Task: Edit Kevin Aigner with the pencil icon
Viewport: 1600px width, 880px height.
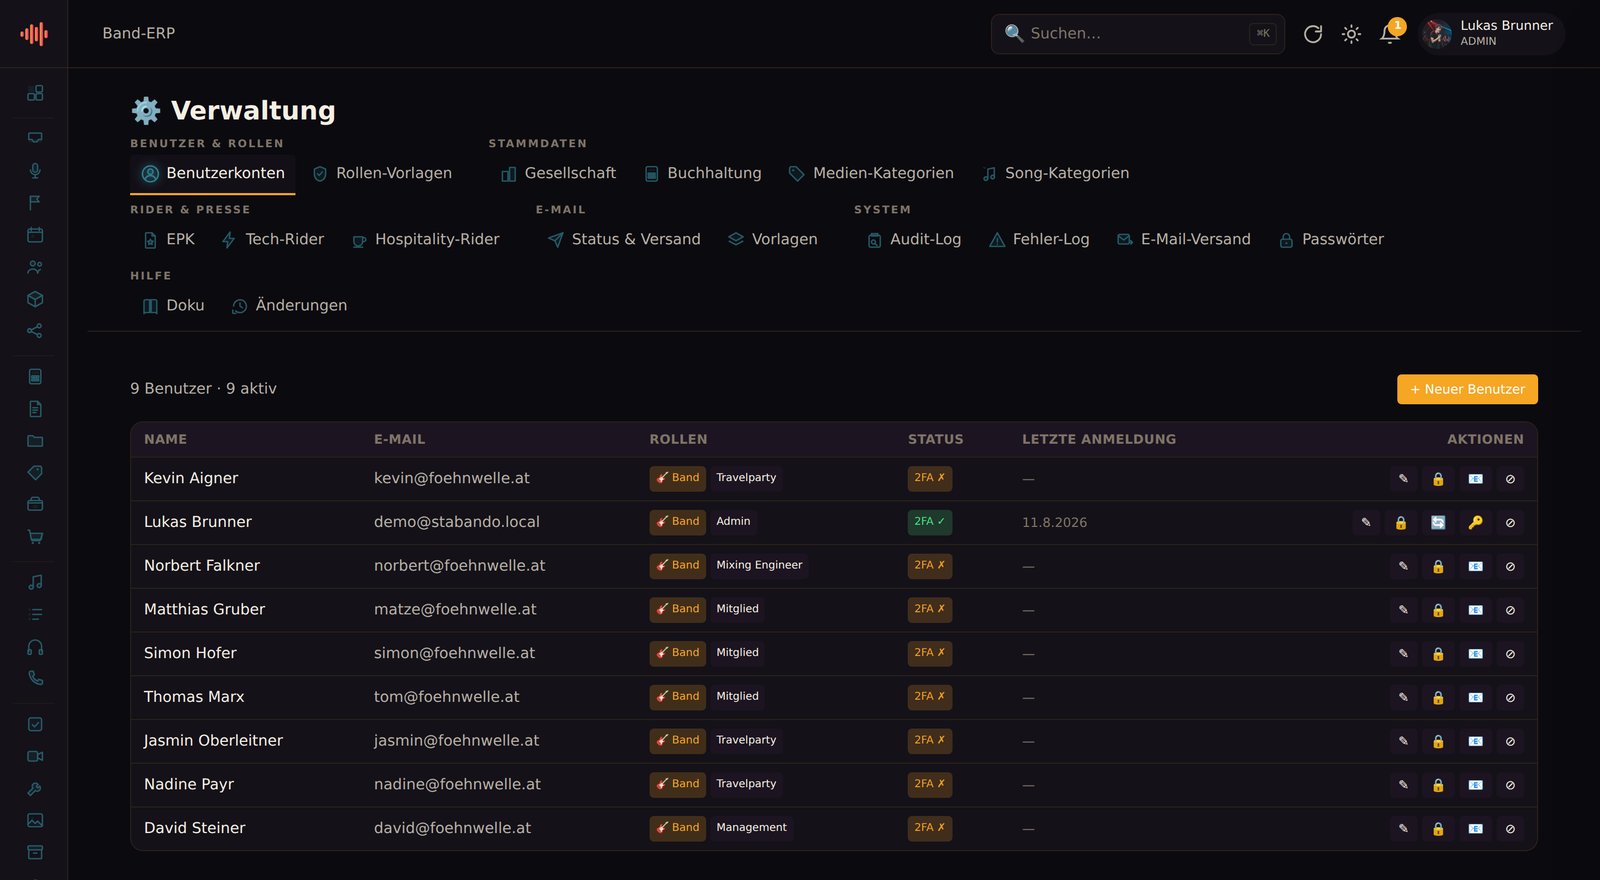Action: tap(1403, 479)
